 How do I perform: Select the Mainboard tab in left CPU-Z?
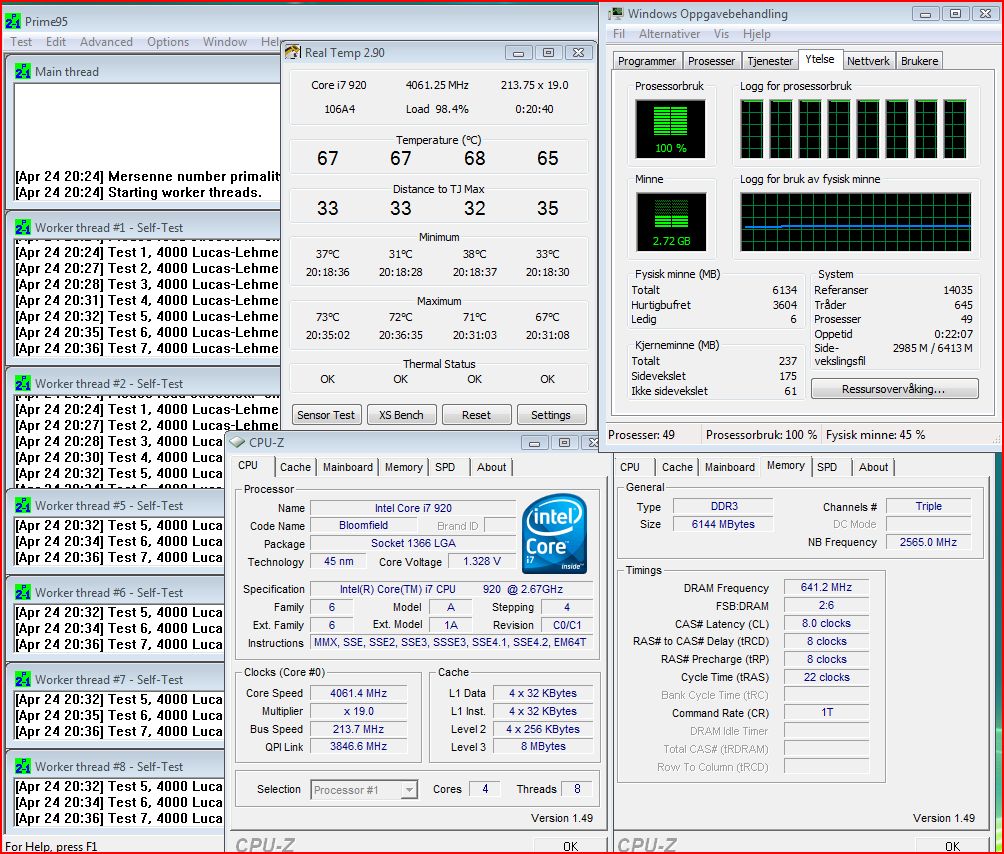348,467
